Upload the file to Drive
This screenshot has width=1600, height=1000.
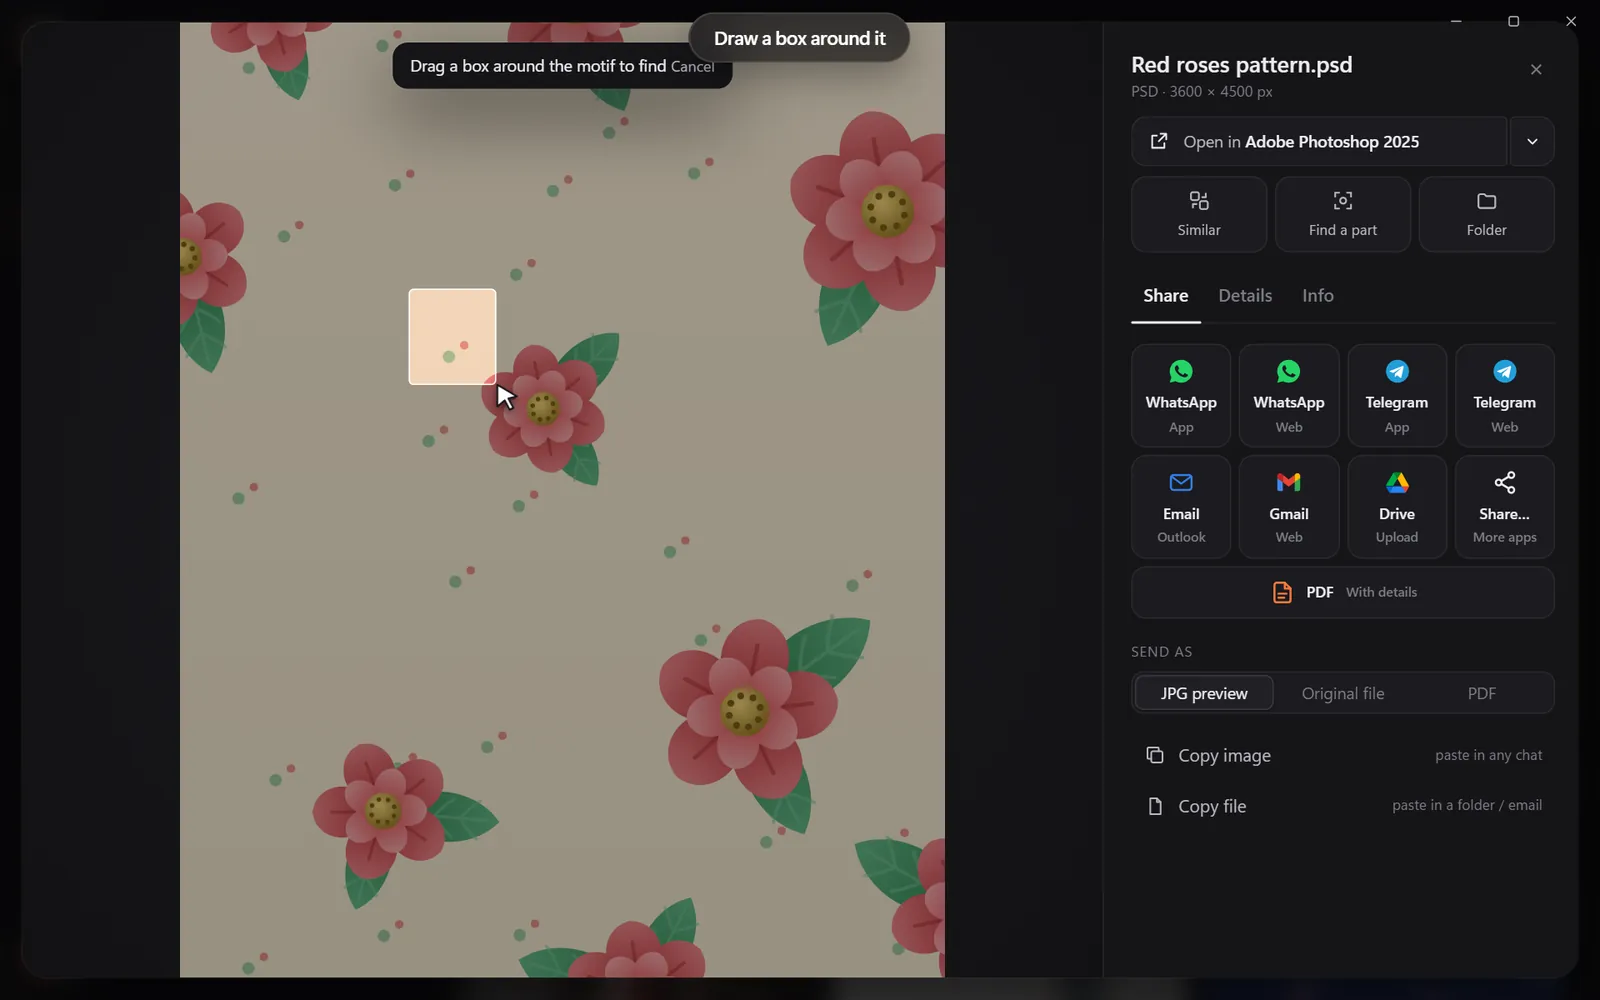coord(1397,507)
